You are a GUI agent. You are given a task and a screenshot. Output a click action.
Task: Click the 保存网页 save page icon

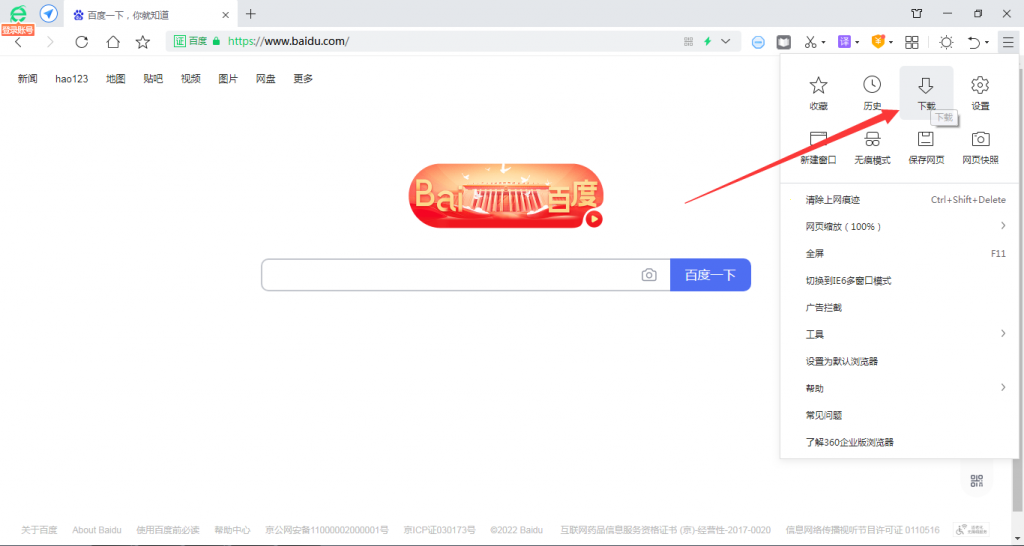point(926,147)
